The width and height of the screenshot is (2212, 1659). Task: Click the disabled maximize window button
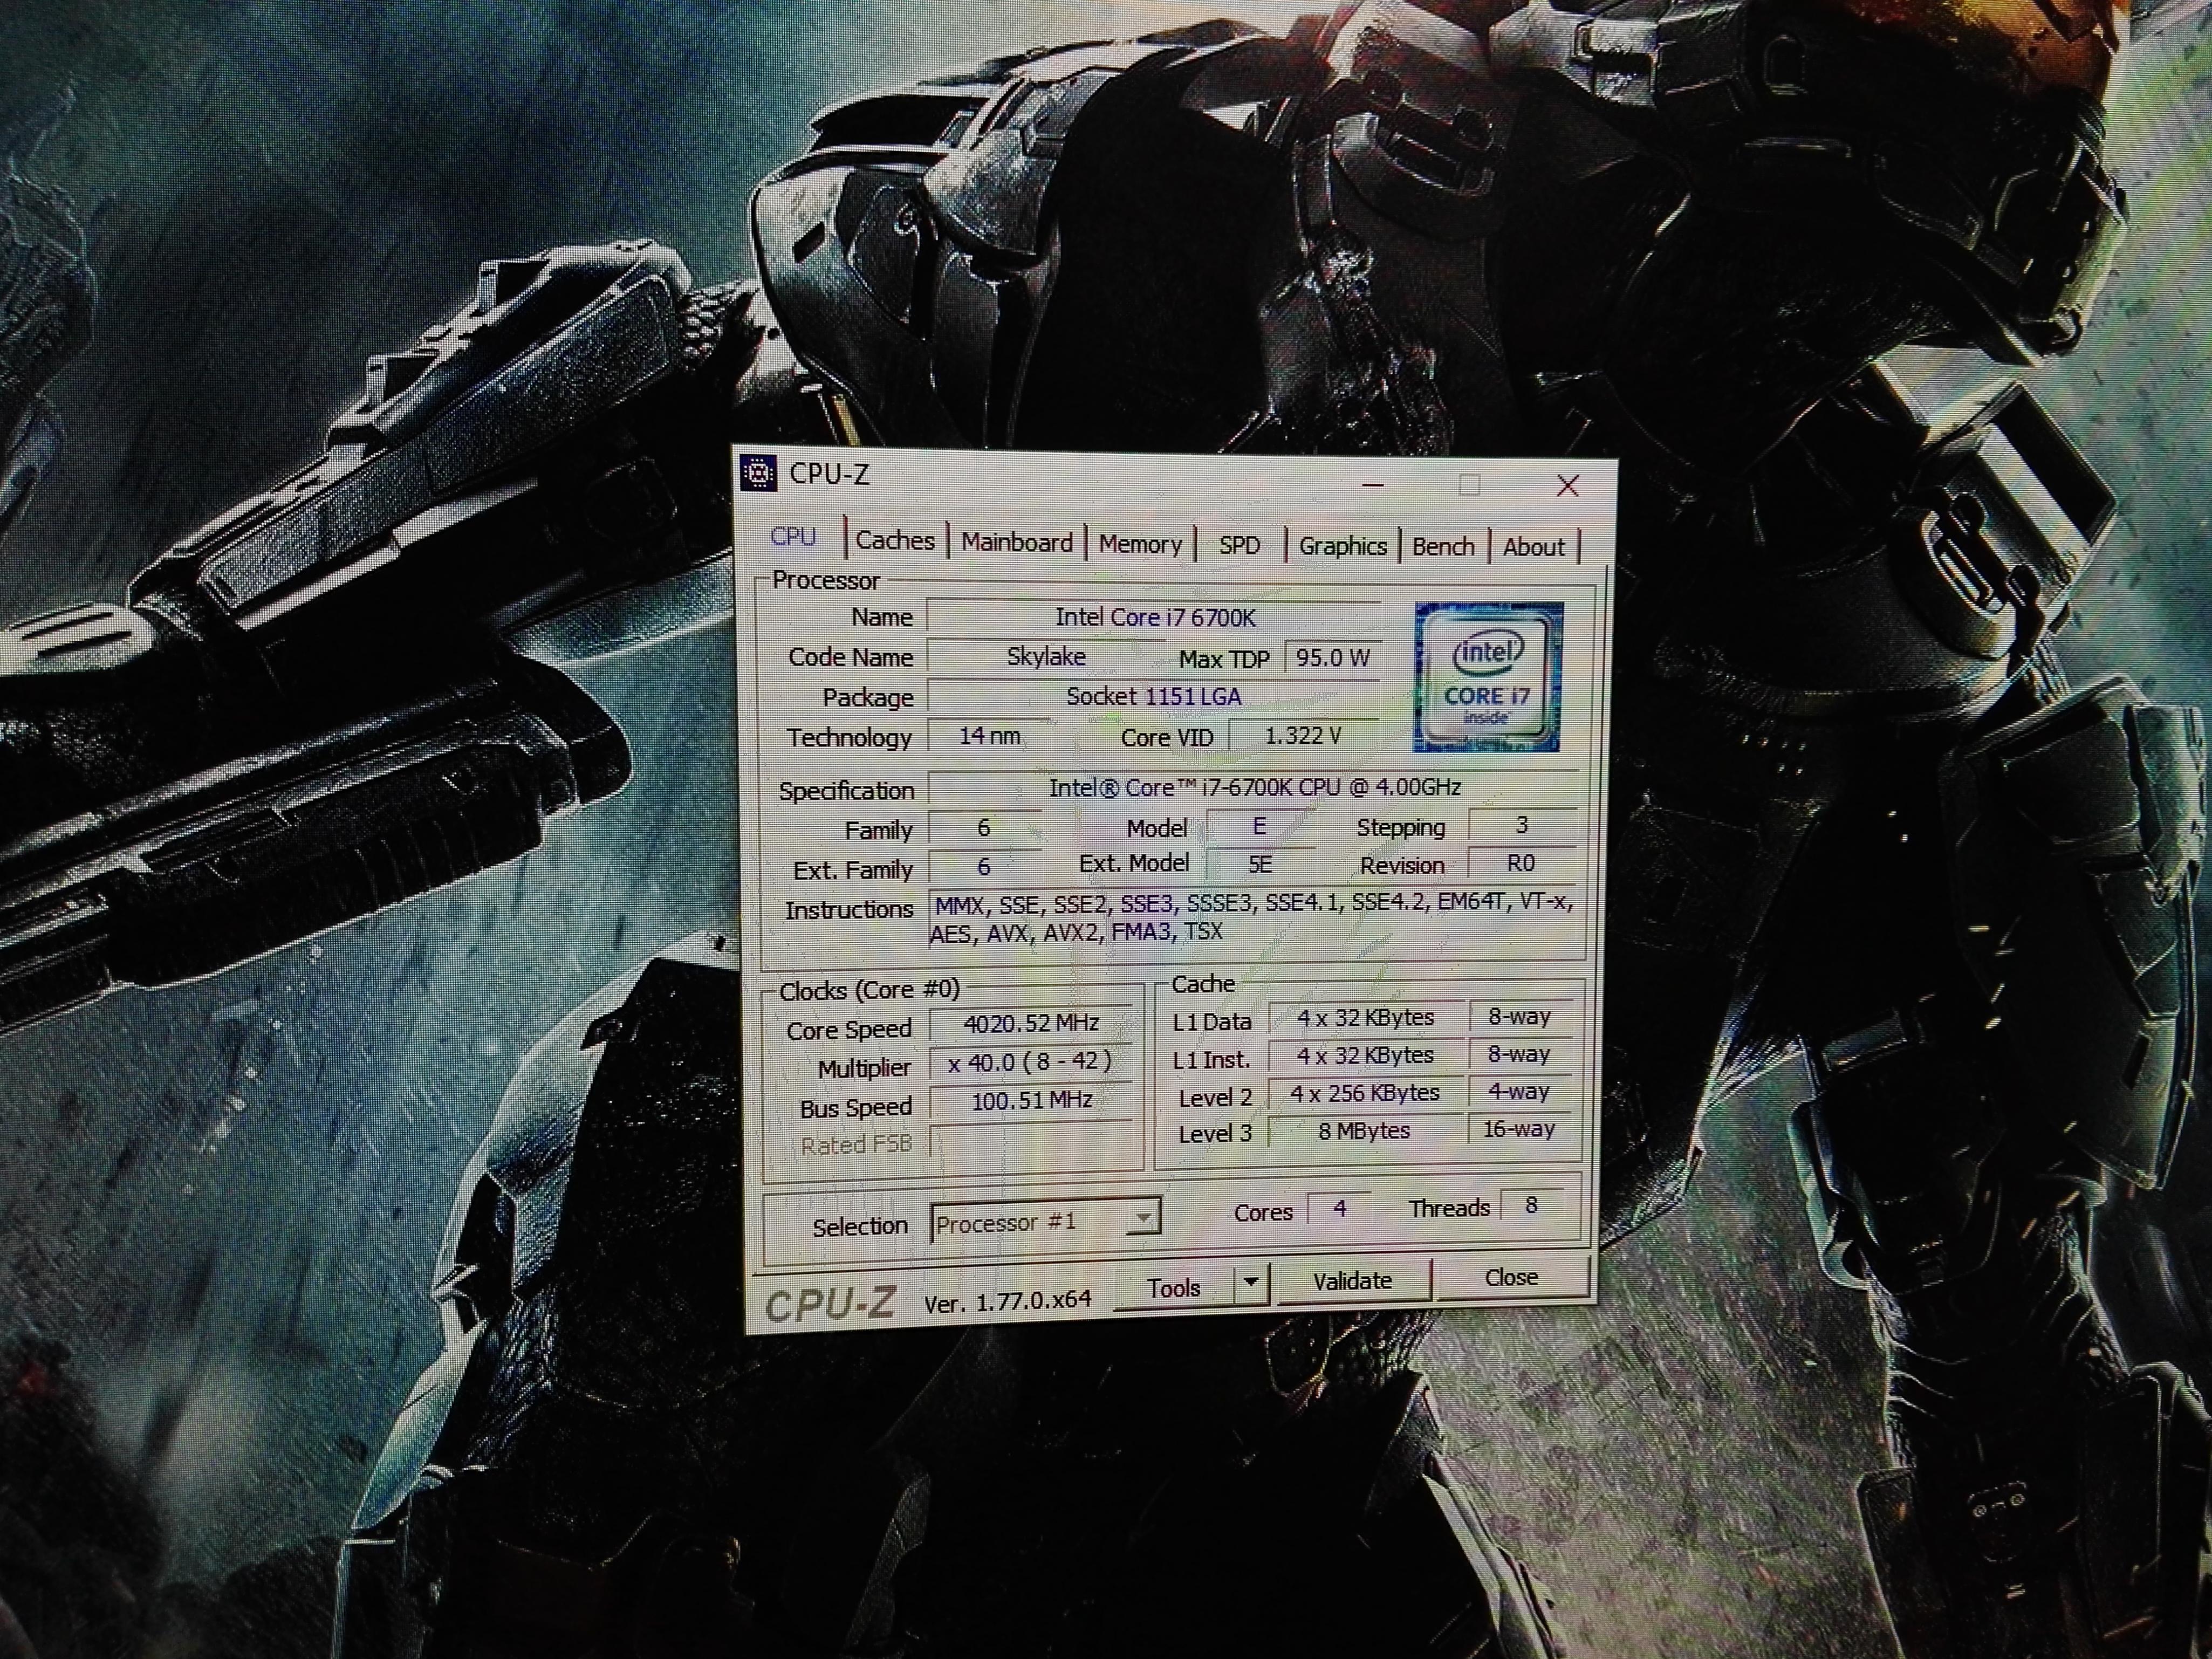click(1469, 486)
